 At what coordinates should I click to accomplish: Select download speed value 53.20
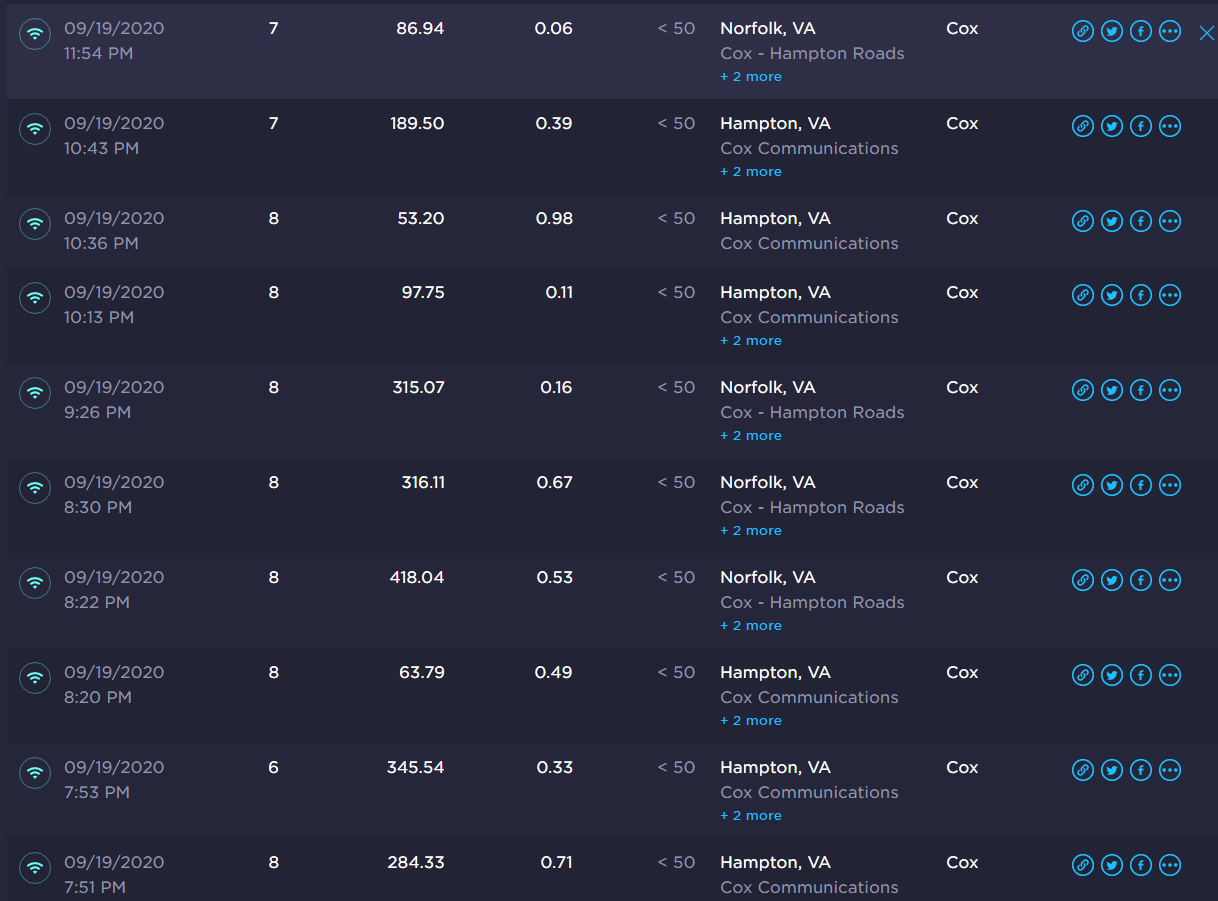(421, 218)
